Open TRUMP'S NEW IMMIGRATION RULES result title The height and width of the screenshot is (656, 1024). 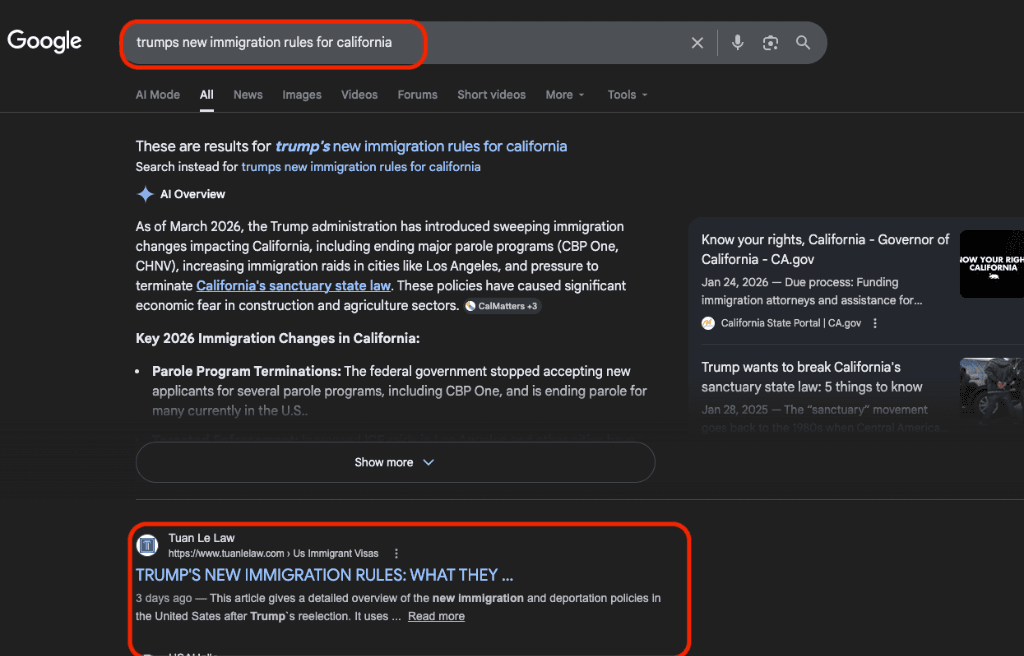point(325,575)
